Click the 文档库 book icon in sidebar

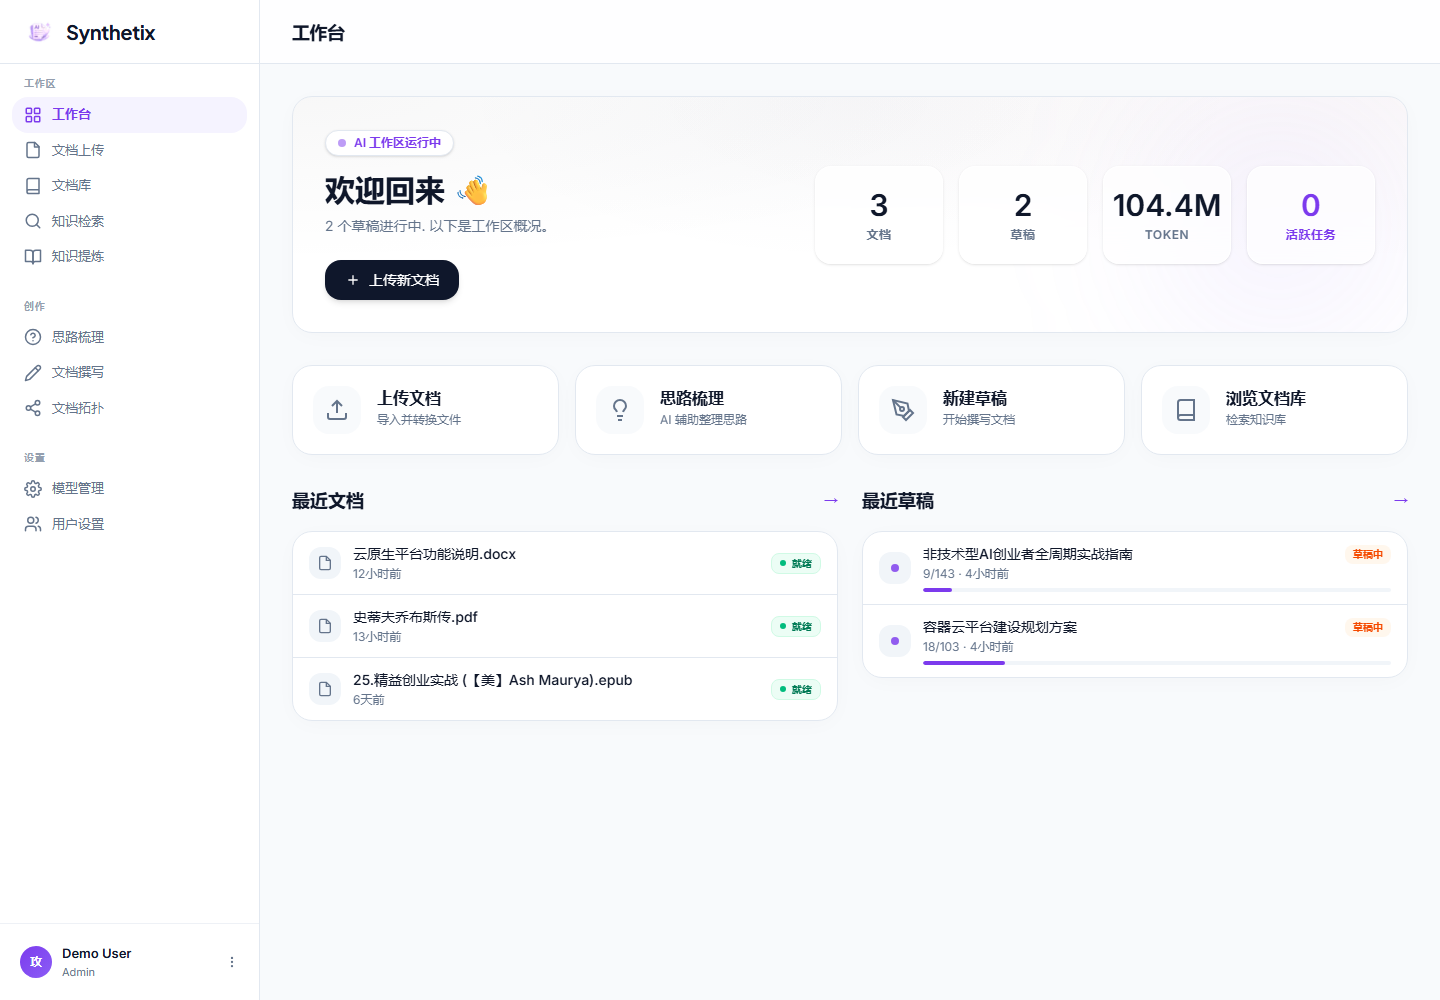[33, 186]
